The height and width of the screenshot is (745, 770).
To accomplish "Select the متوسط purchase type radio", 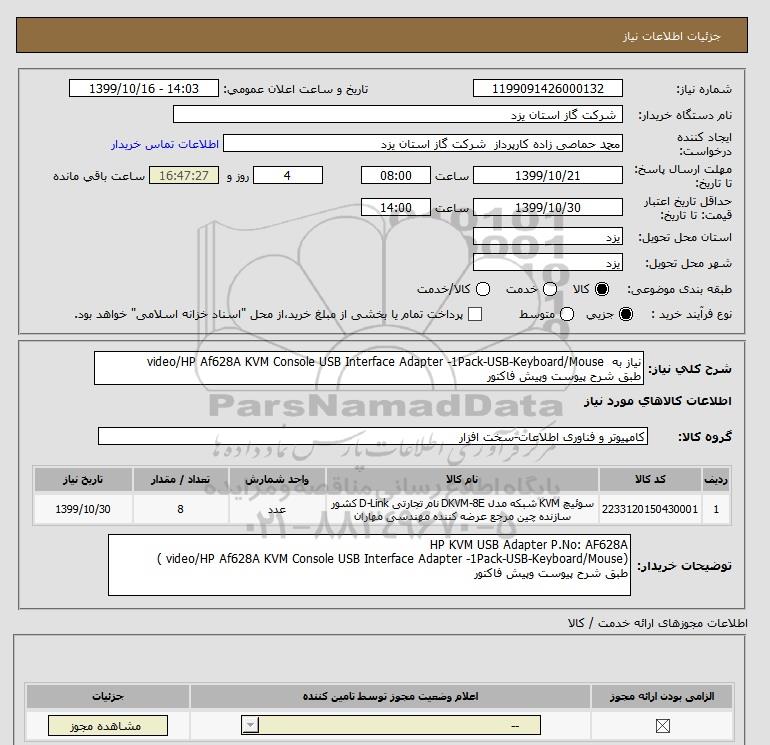I will click(567, 314).
